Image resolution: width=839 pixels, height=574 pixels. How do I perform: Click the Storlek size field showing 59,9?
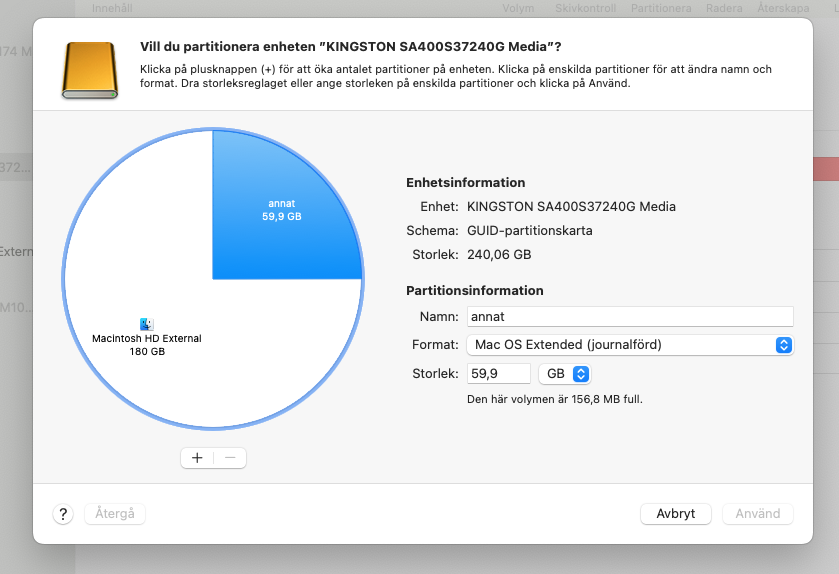coord(498,373)
